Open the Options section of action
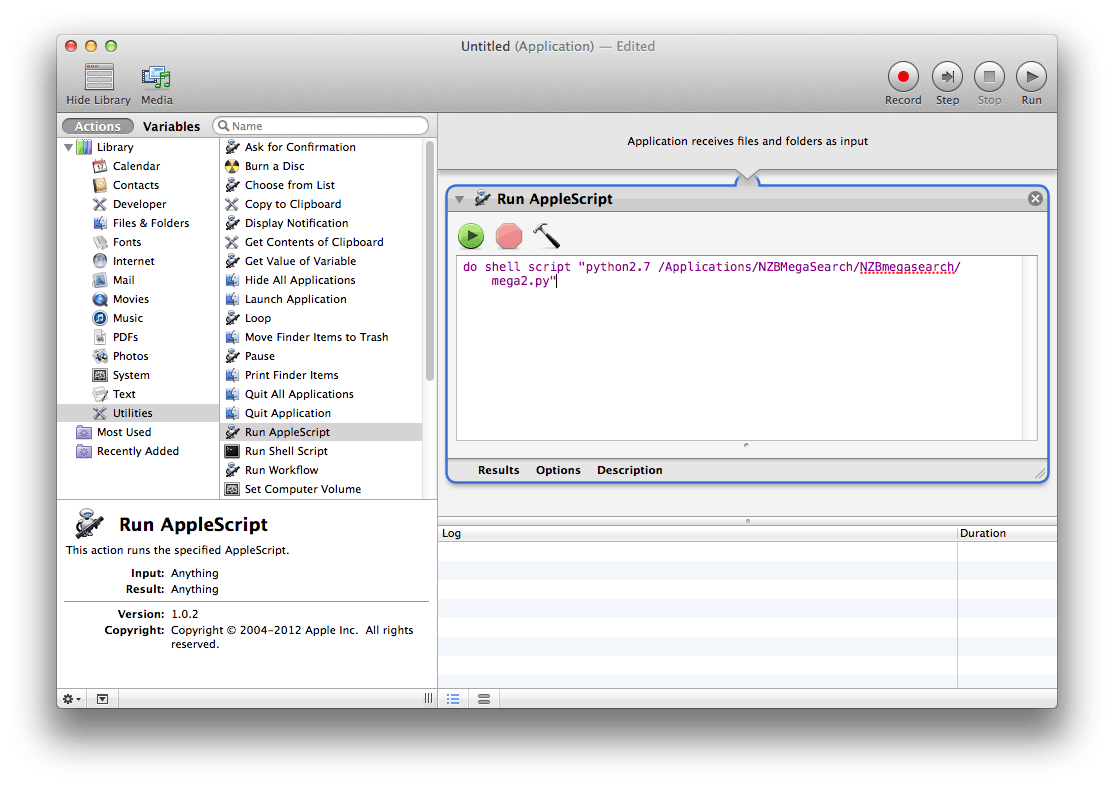 (558, 470)
